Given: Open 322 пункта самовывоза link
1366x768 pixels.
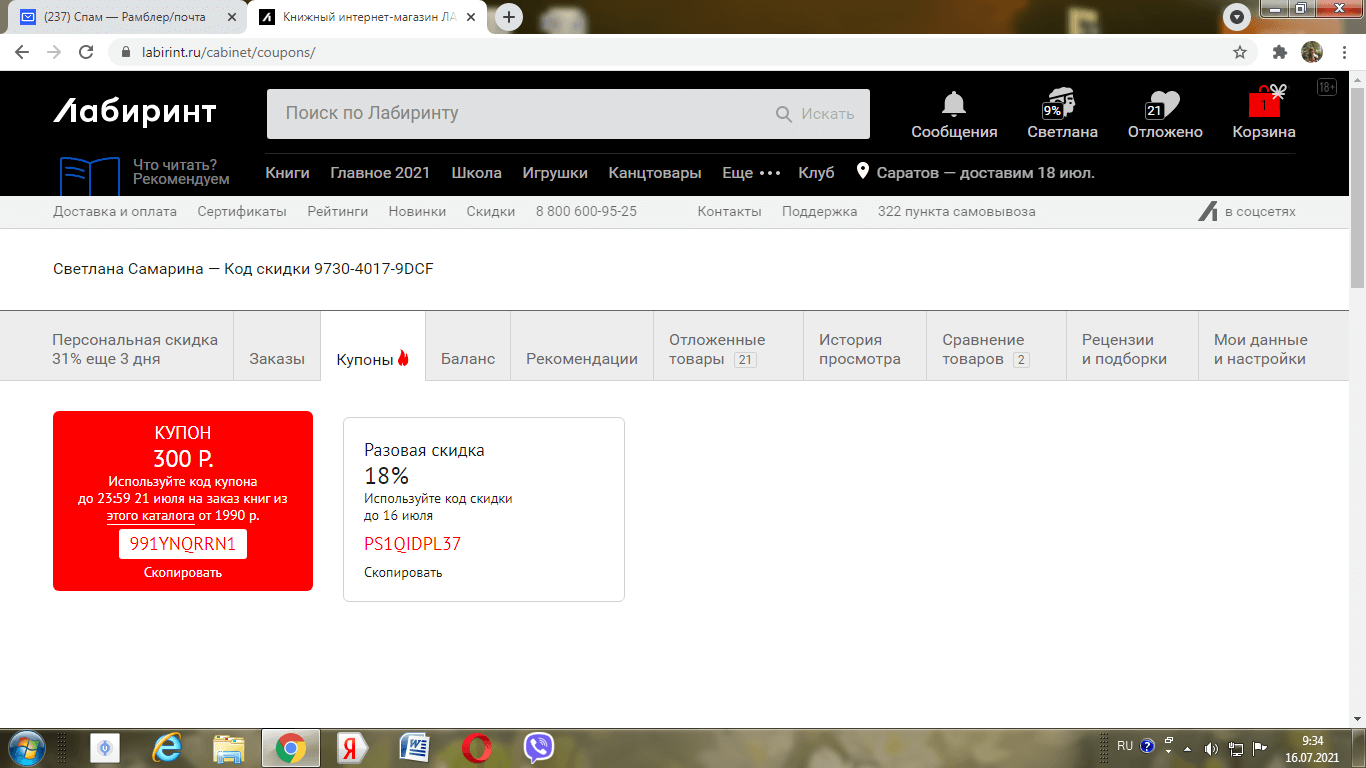Looking at the screenshot, I should click(957, 211).
